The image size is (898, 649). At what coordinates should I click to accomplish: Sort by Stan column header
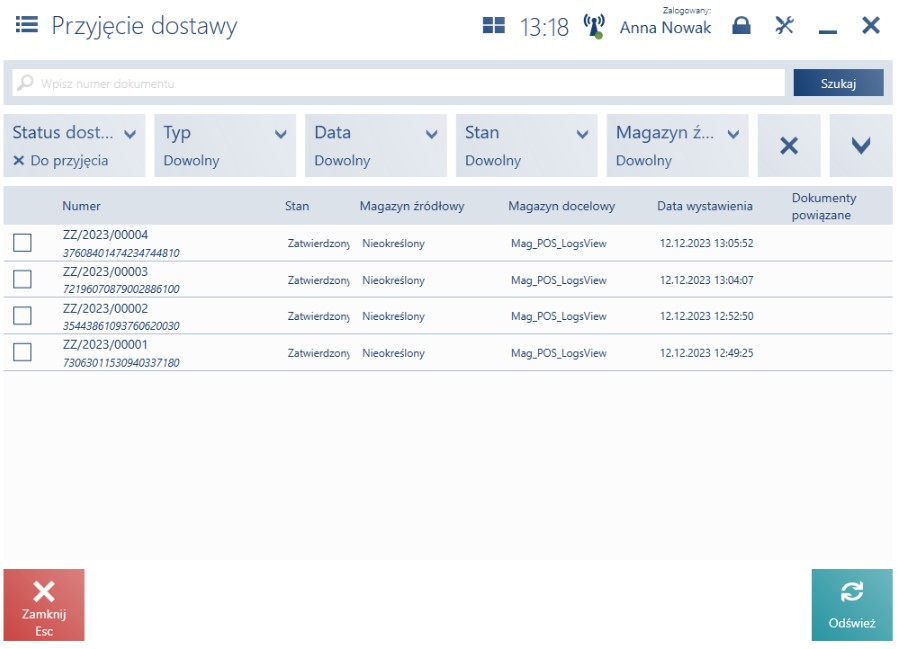click(x=297, y=206)
